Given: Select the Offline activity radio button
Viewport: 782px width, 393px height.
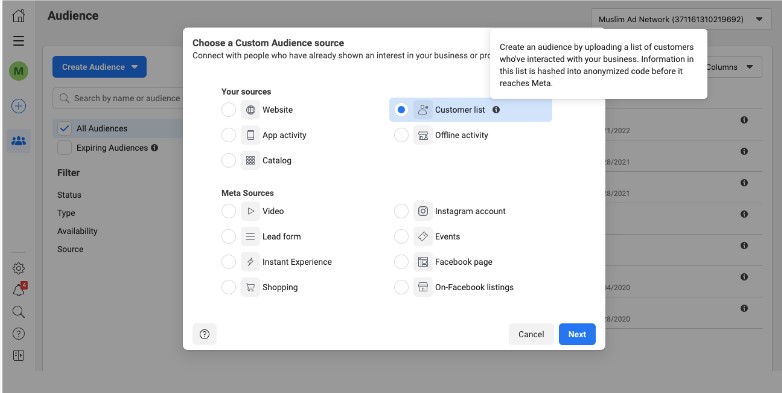Looking at the screenshot, I should [x=401, y=135].
